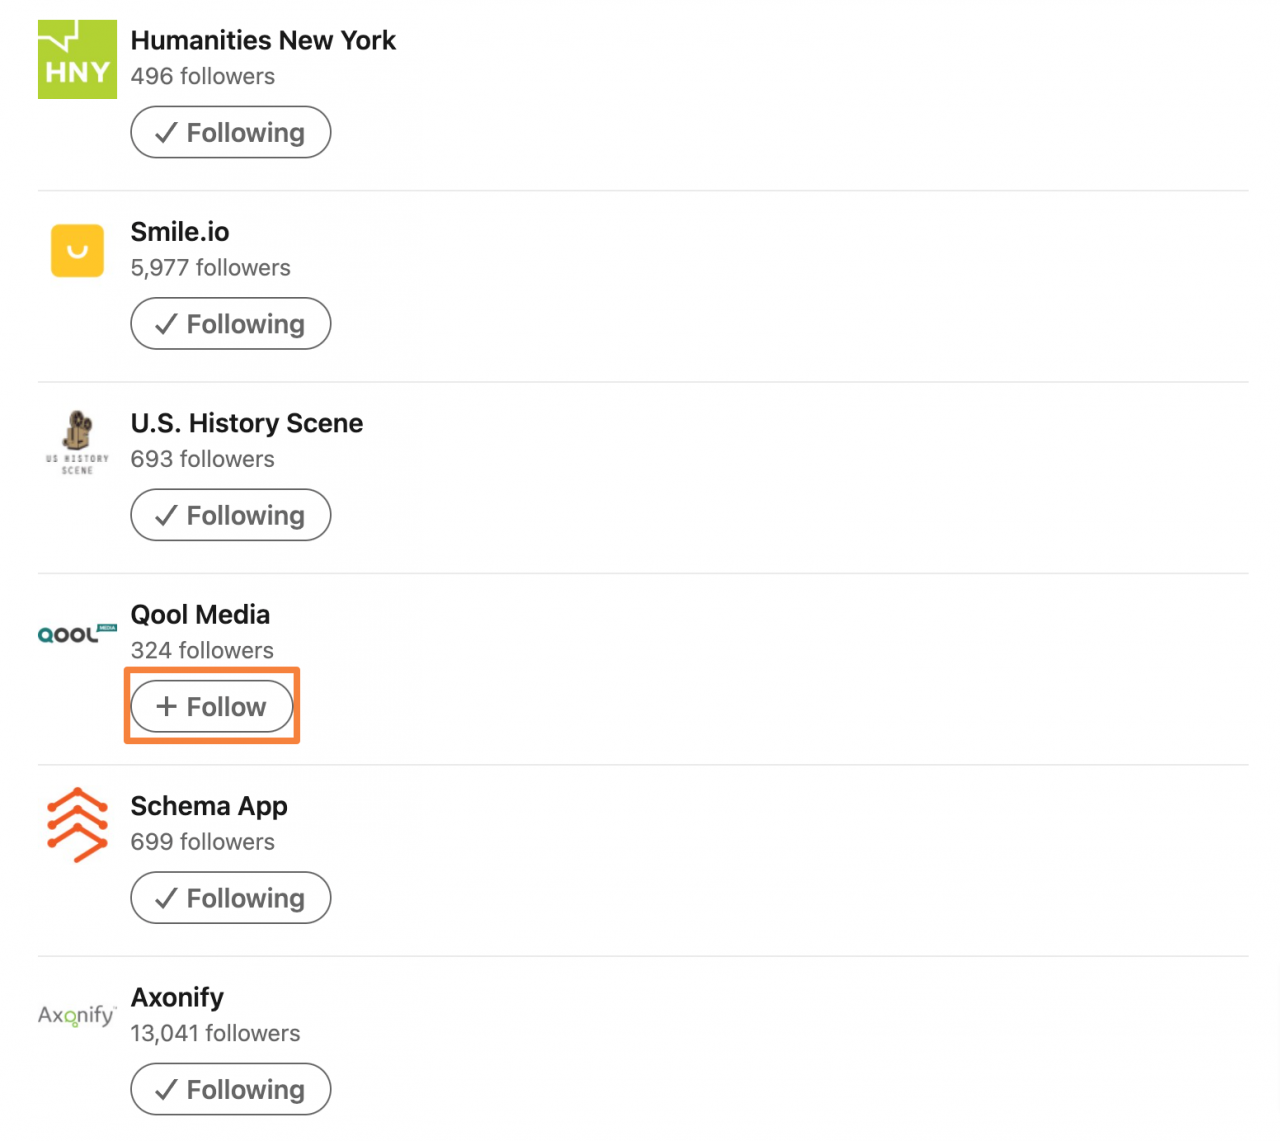Click the U.S. History Scene projector logo
This screenshot has height=1141, width=1280.
point(77,440)
